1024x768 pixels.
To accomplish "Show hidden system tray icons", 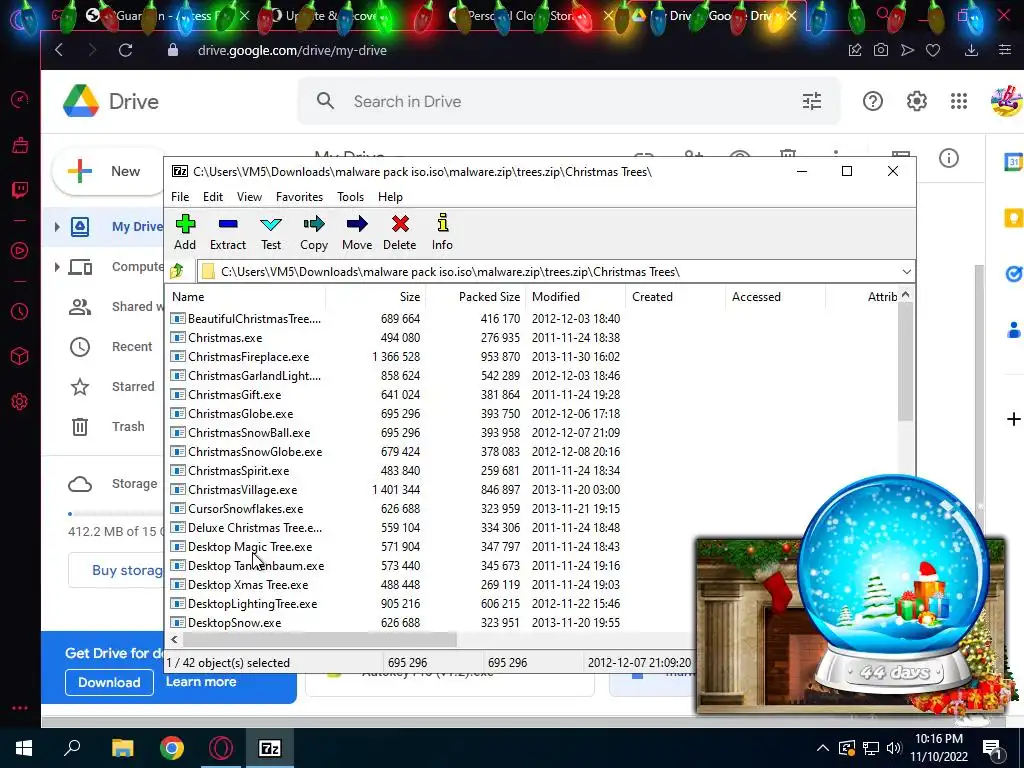I will click(x=823, y=748).
